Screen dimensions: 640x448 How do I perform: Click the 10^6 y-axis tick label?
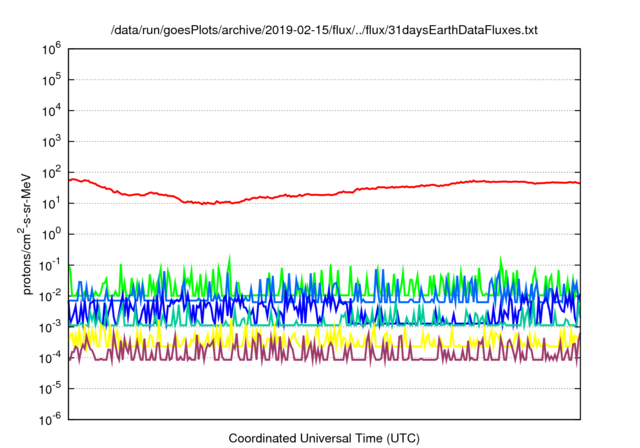click(50, 48)
